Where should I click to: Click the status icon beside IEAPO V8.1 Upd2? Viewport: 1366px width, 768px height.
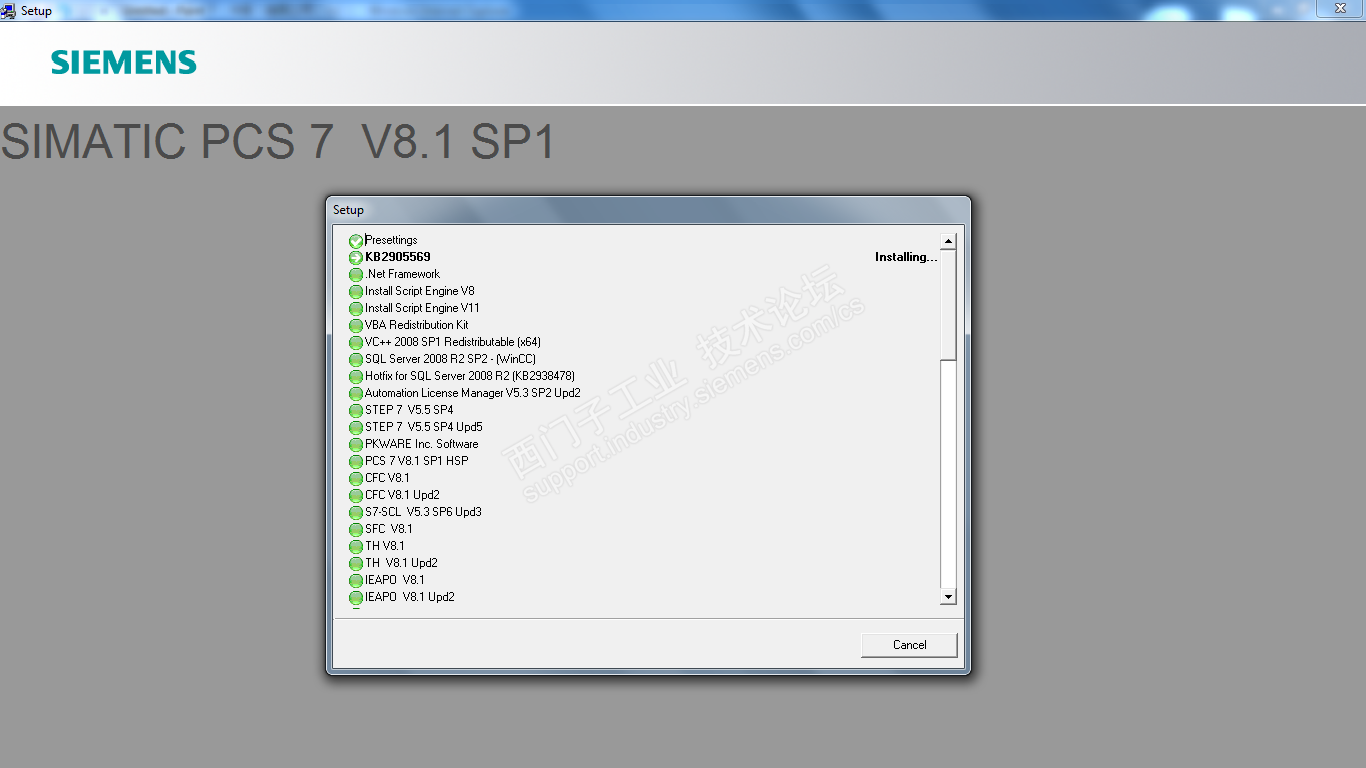[x=356, y=598]
